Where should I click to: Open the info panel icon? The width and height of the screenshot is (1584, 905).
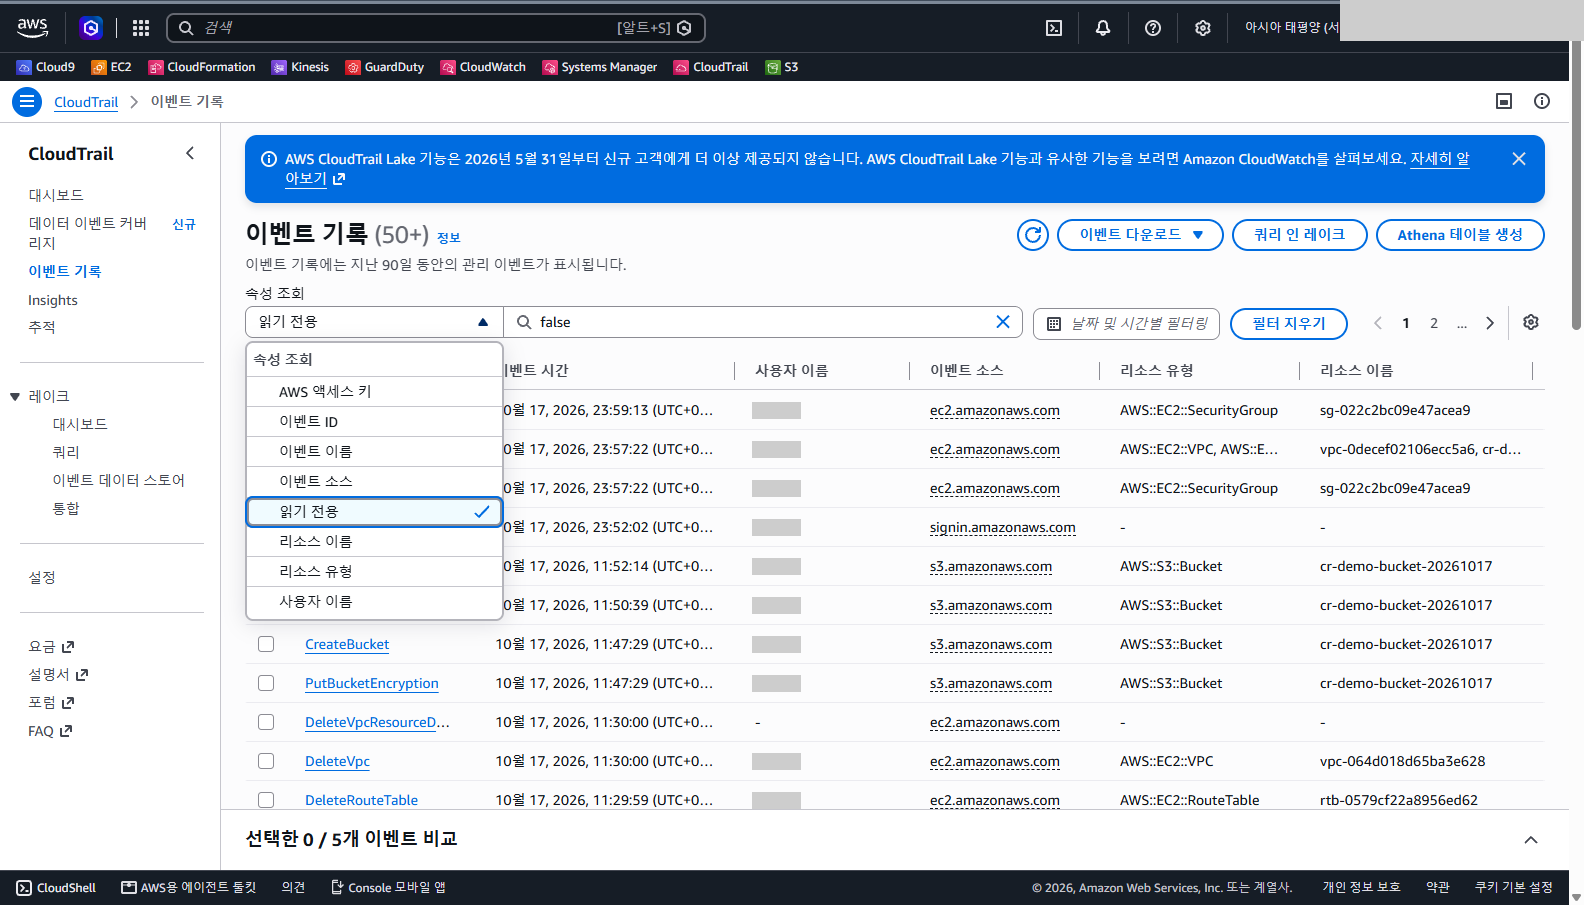pos(1542,101)
